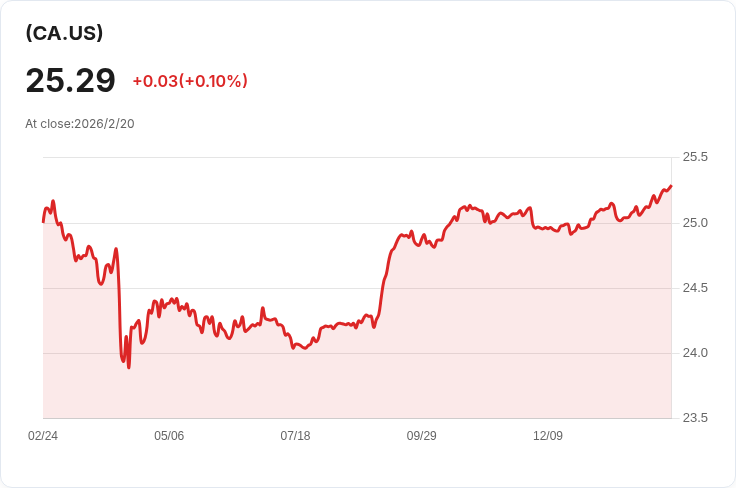The image size is (736, 488).
Task: Click the (CA.US) ticker title
Action: pos(64,33)
